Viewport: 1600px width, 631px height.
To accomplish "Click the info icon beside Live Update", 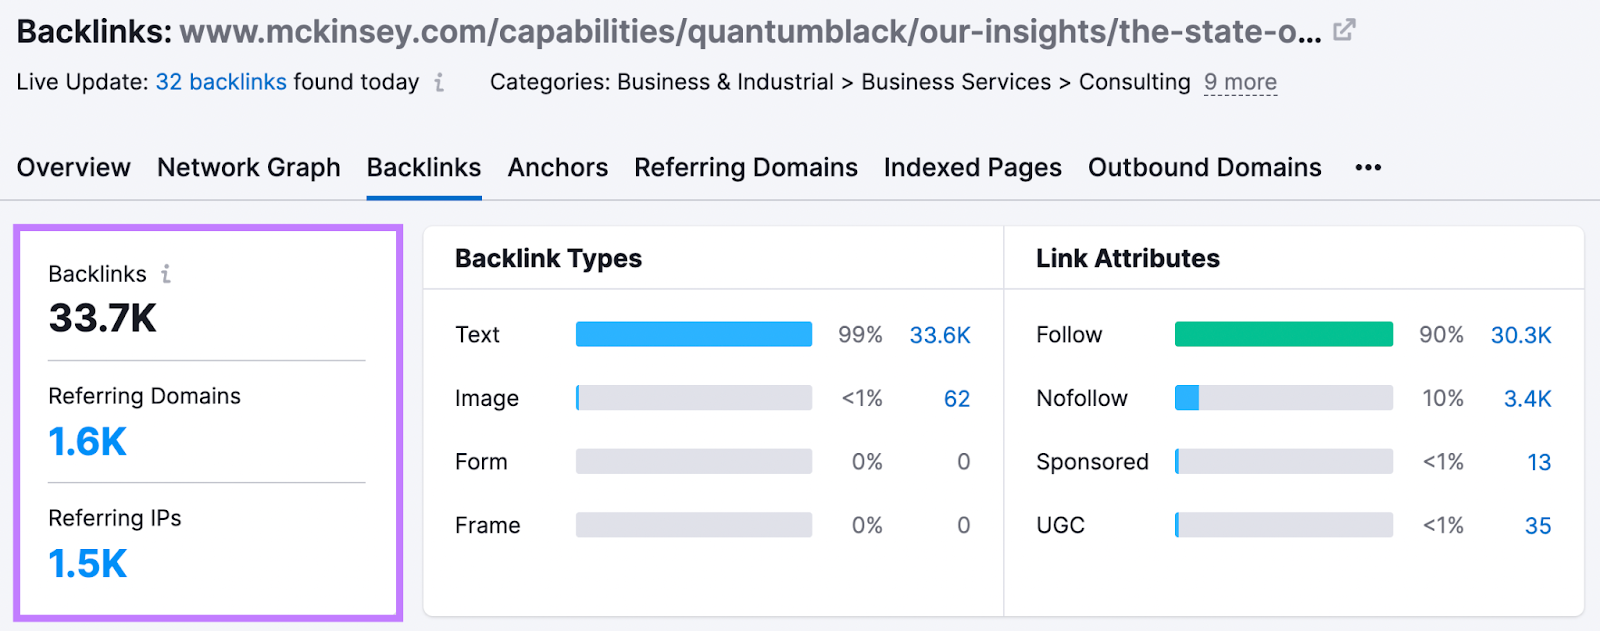I will pyautogui.click(x=438, y=84).
